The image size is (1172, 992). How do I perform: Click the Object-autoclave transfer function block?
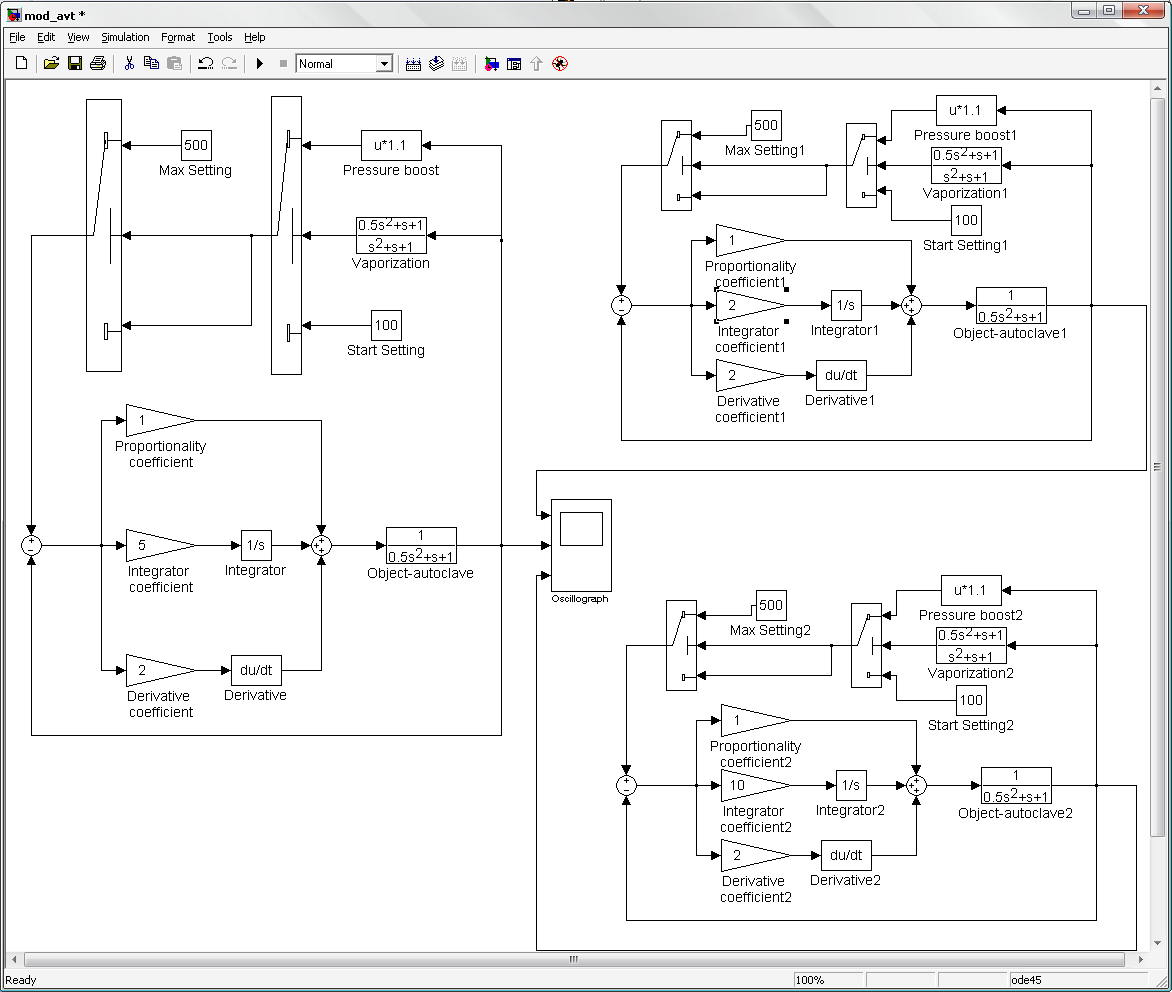421,546
